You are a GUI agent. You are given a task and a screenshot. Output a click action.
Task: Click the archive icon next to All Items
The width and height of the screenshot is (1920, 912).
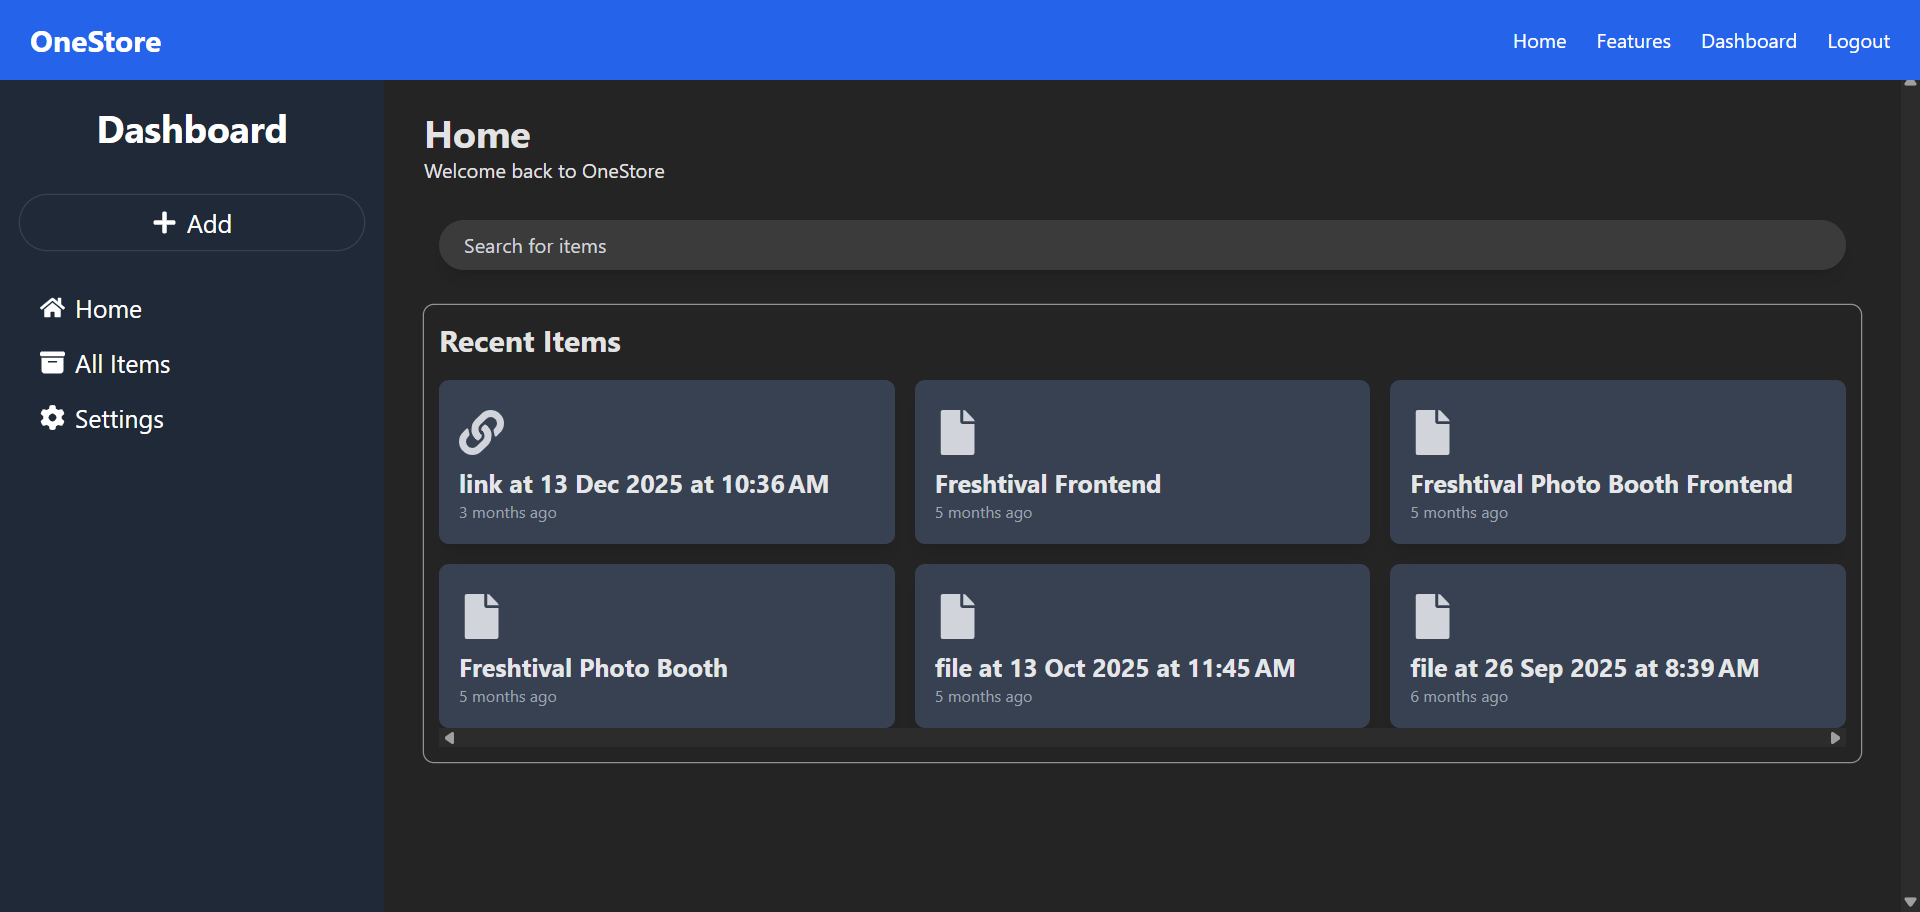click(51, 363)
